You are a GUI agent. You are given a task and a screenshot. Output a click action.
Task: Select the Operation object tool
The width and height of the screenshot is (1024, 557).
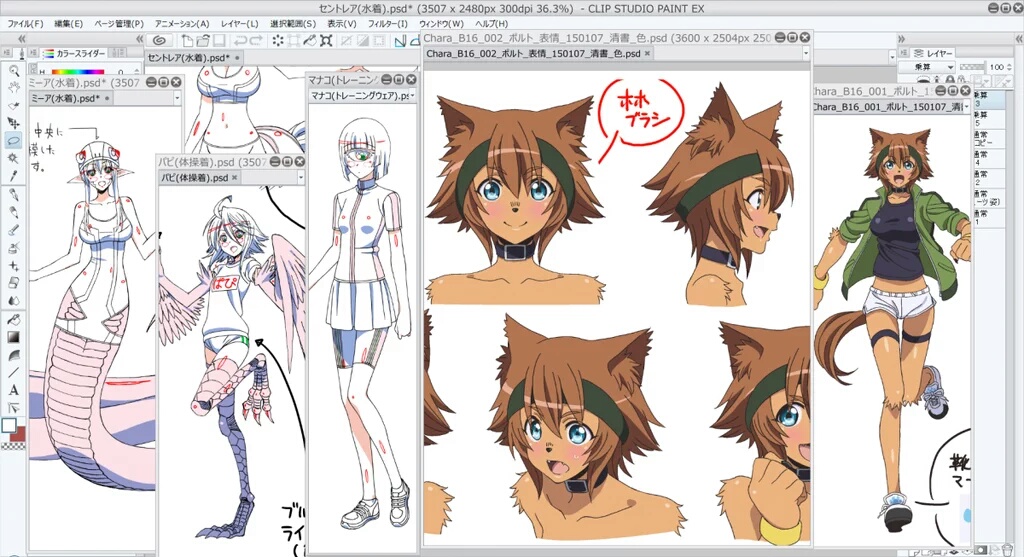13,106
